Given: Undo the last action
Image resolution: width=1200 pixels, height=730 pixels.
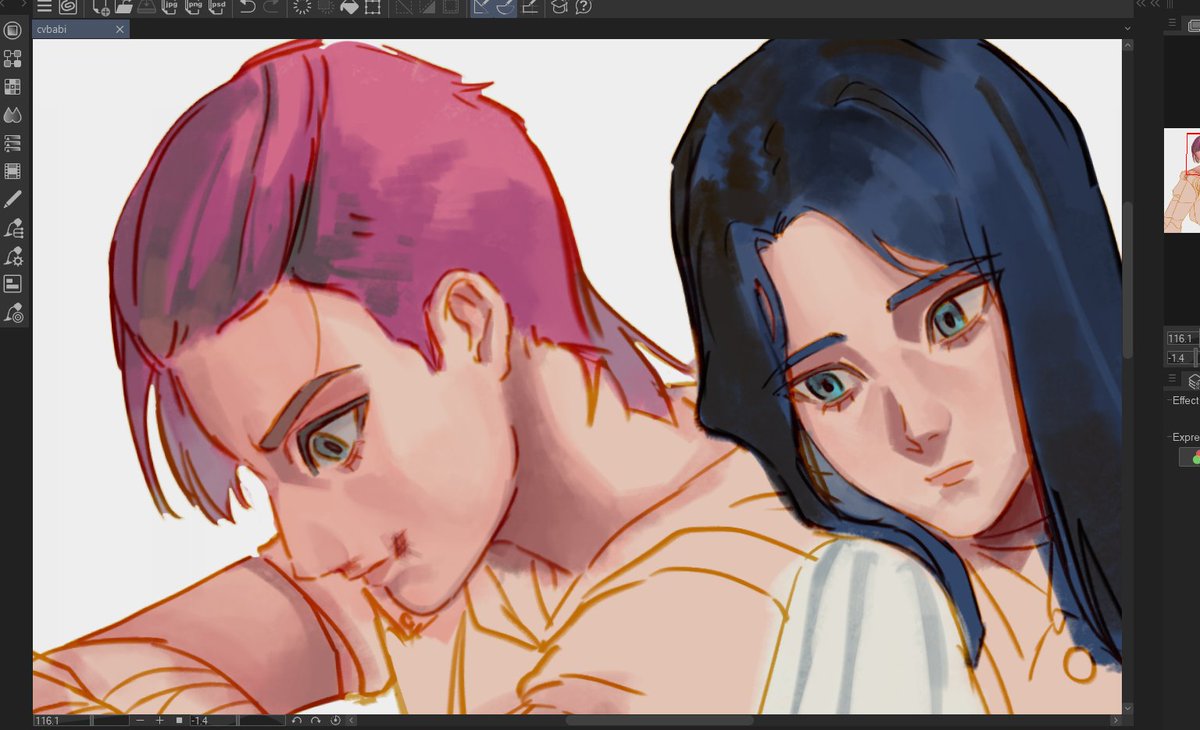Looking at the screenshot, I should pyautogui.click(x=247, y=7).
